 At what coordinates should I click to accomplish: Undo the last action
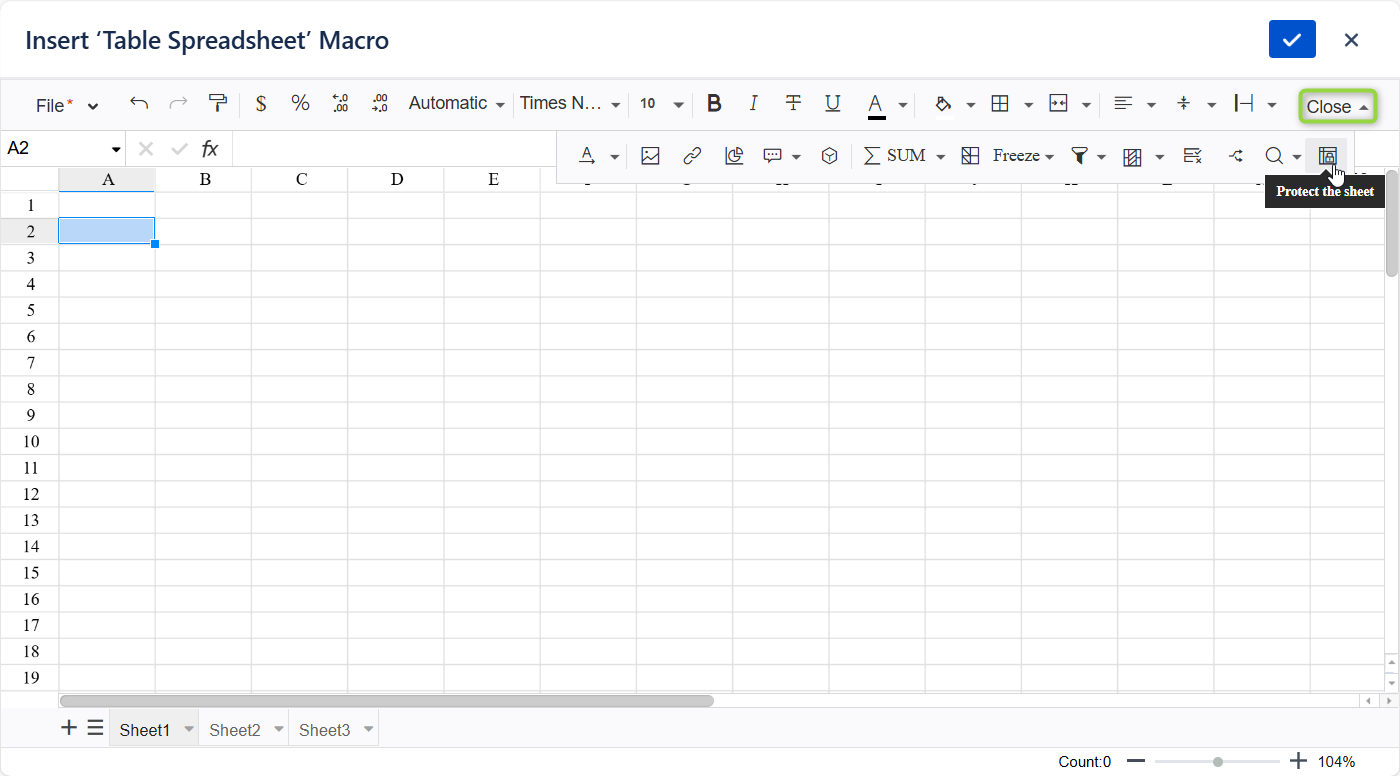click(139, 104)
